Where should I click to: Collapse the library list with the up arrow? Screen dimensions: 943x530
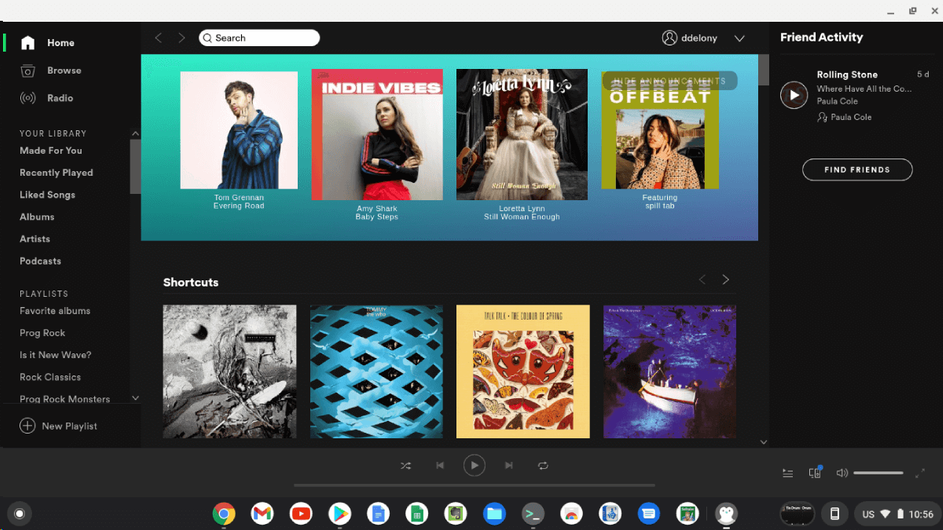pos(135,134)
